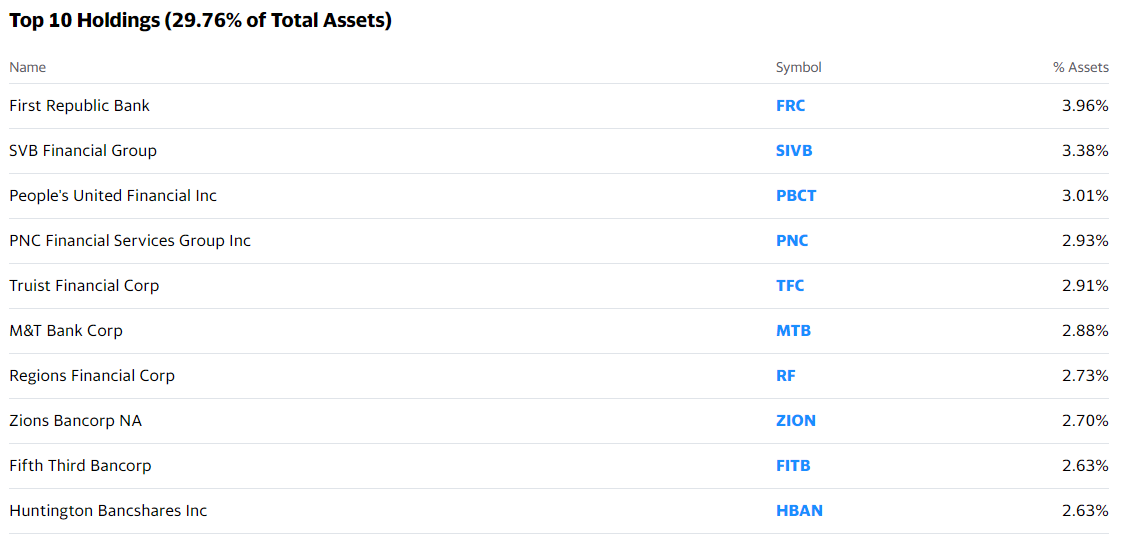Open the HBAN ticker link
This screenshot has height=541, width=1123.
coord(799,511)
